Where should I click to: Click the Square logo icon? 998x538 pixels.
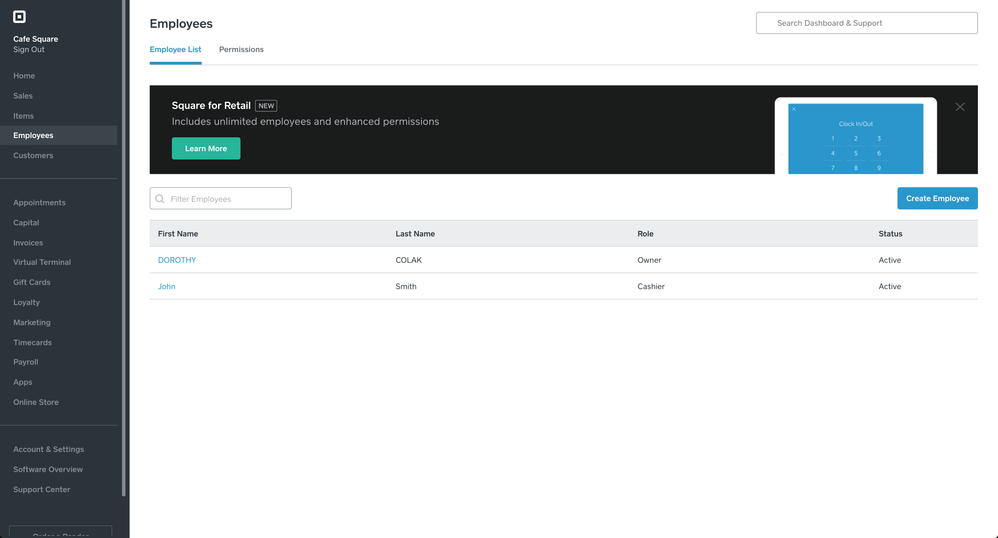click(x=19, y=17)
